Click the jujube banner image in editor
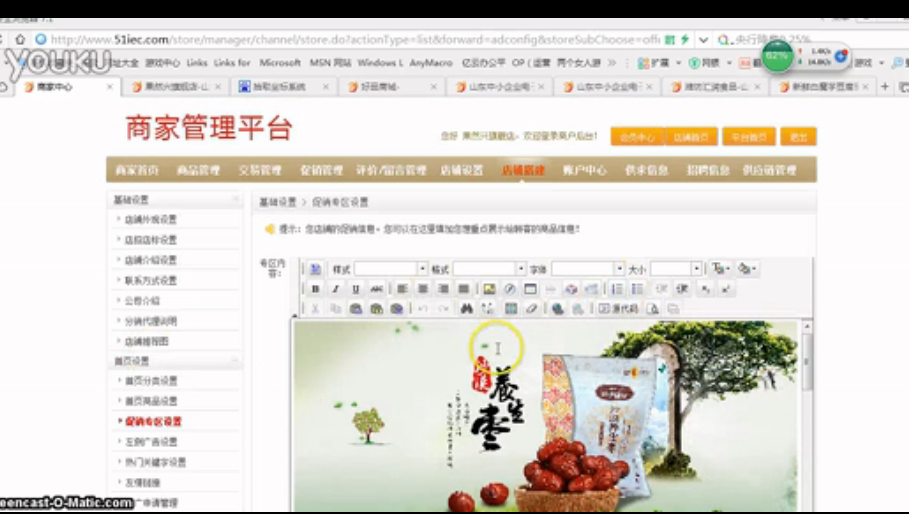This screenshot has height=514, width=909. coord(546,416)
